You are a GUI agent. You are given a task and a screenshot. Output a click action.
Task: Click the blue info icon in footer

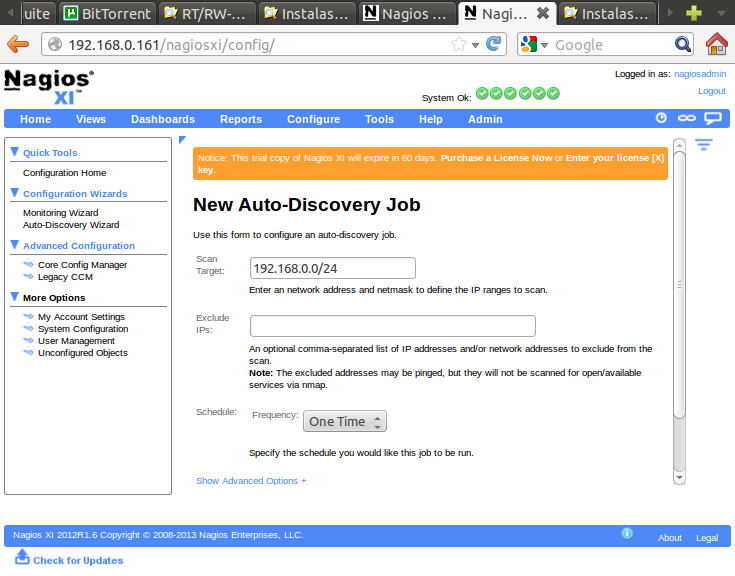(627, 533)
